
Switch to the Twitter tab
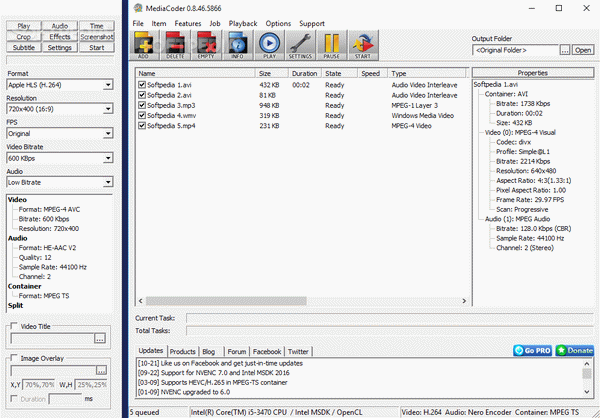298,351
